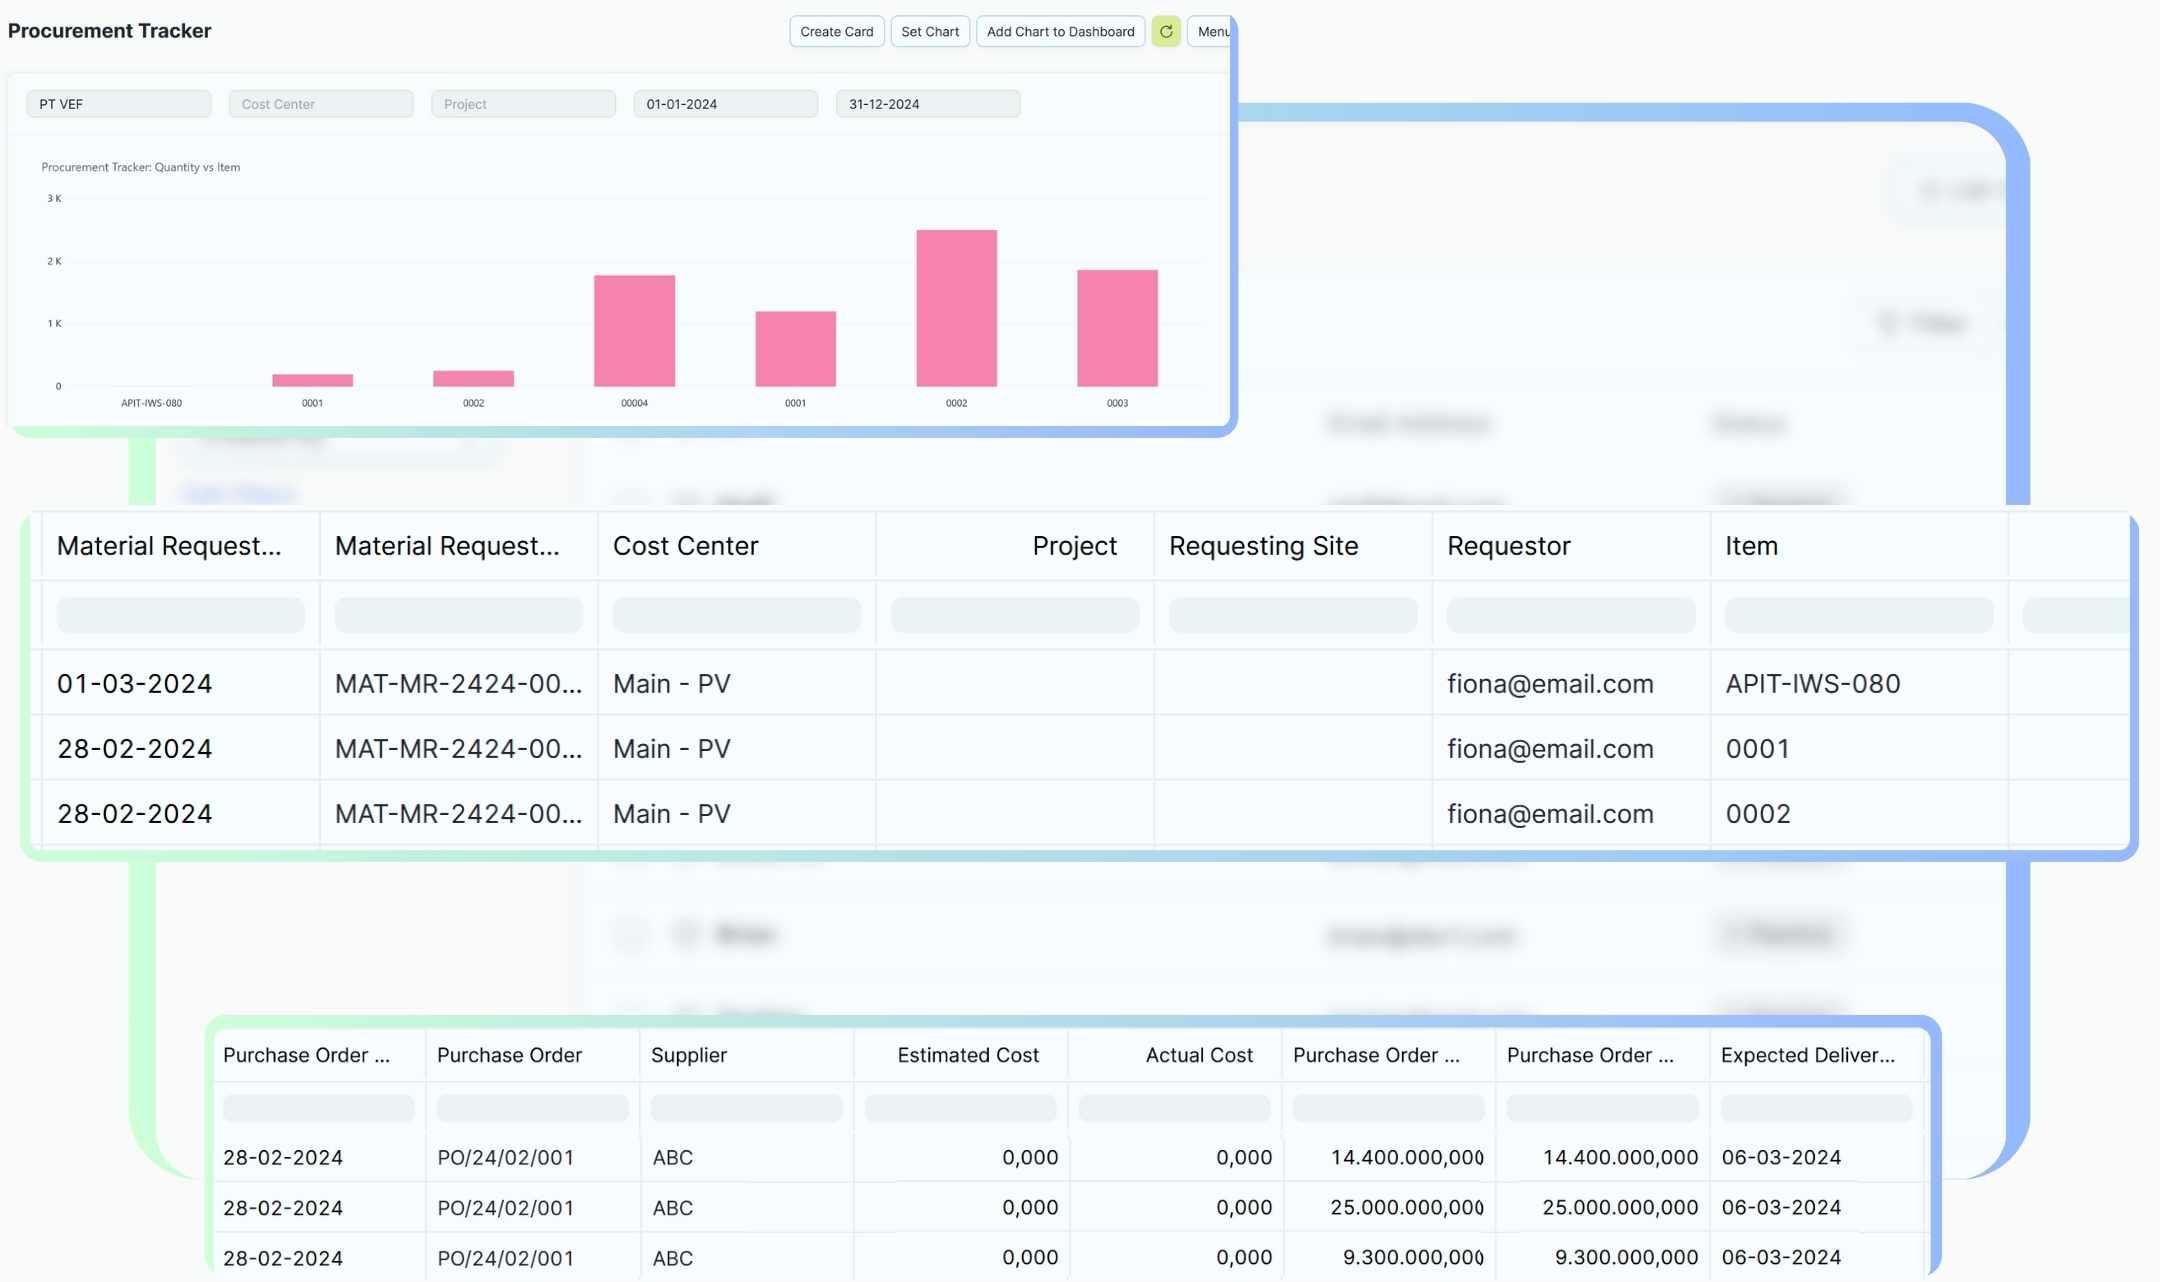The width and height of the screenshot is (2160, 1282).
Task: Click the filter box under Item column
Action: tap(1858, 615)
